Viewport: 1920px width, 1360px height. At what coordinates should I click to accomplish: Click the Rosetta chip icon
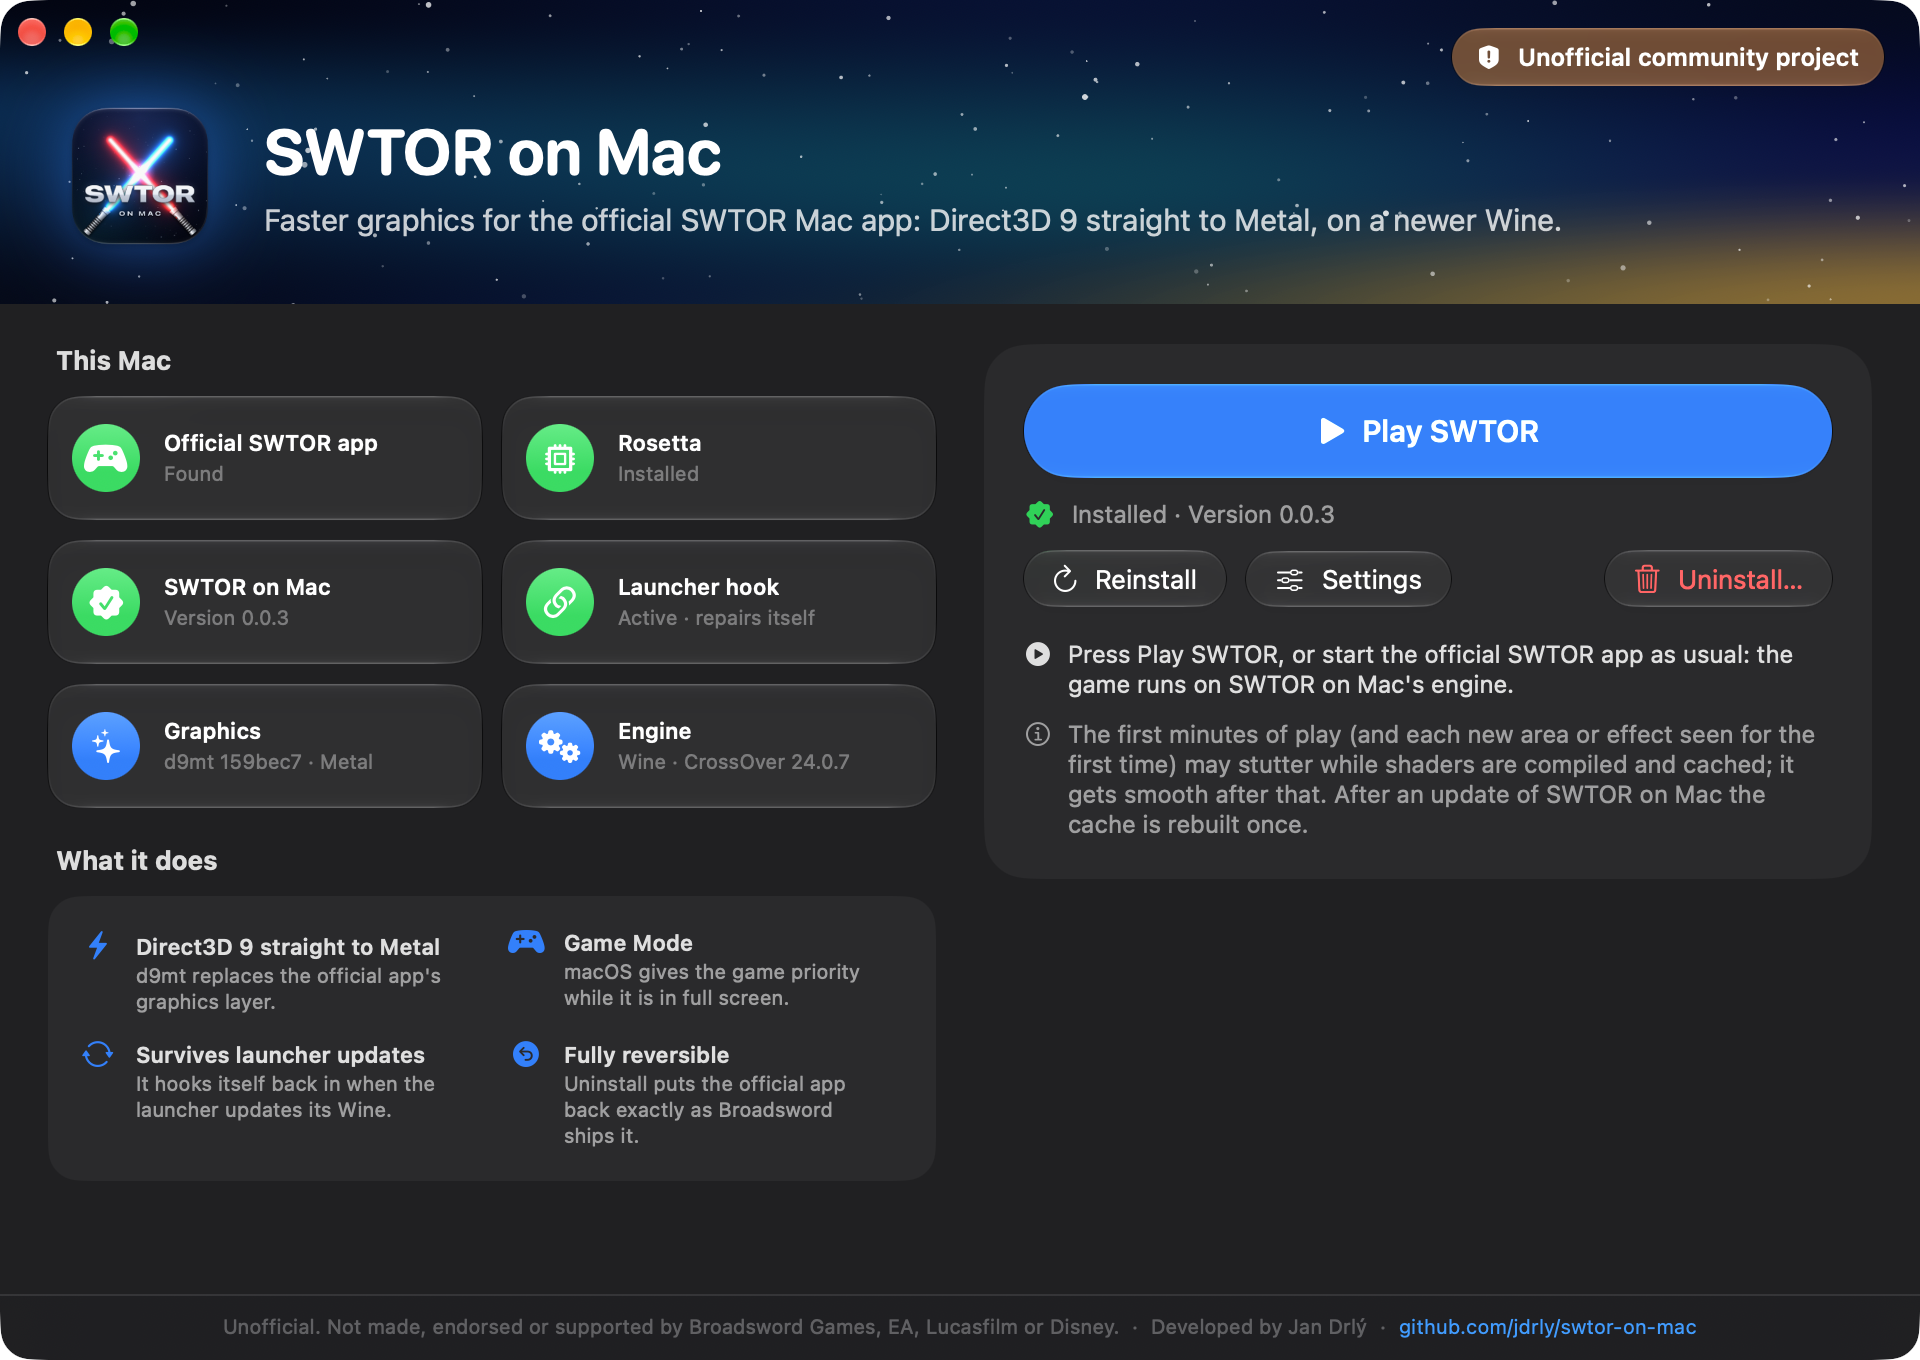coord(560,458)
